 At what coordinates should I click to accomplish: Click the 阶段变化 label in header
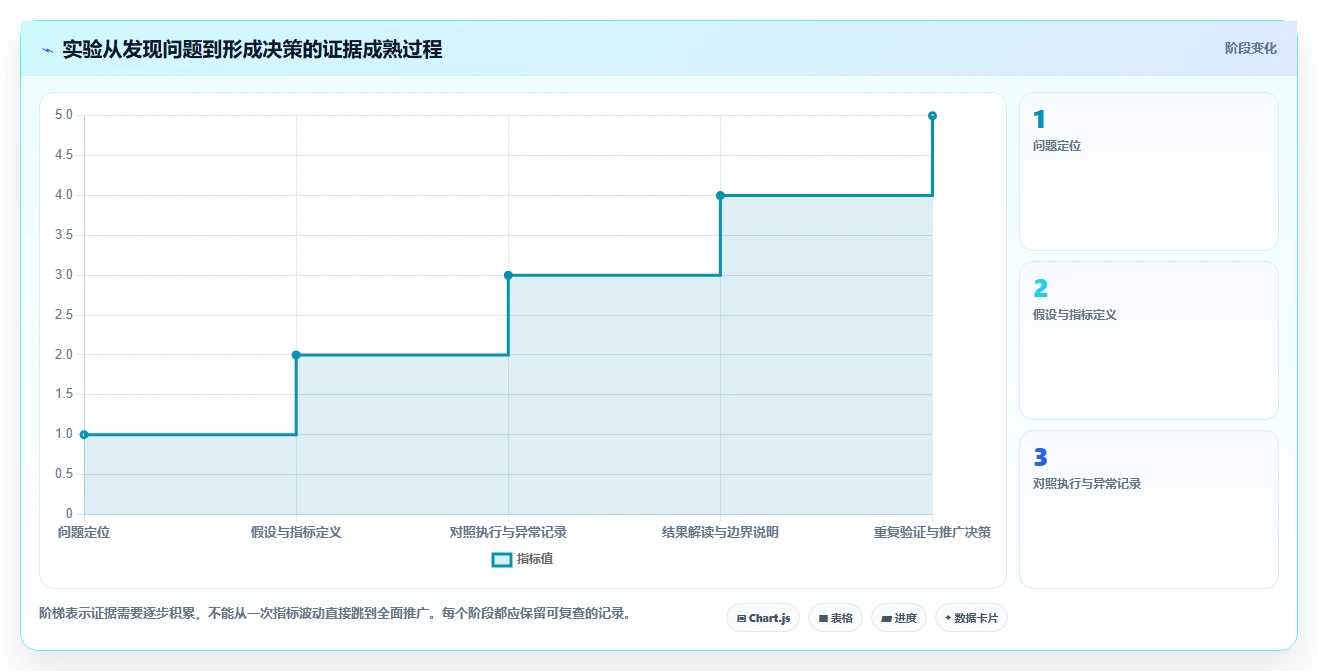(1250, 48)
